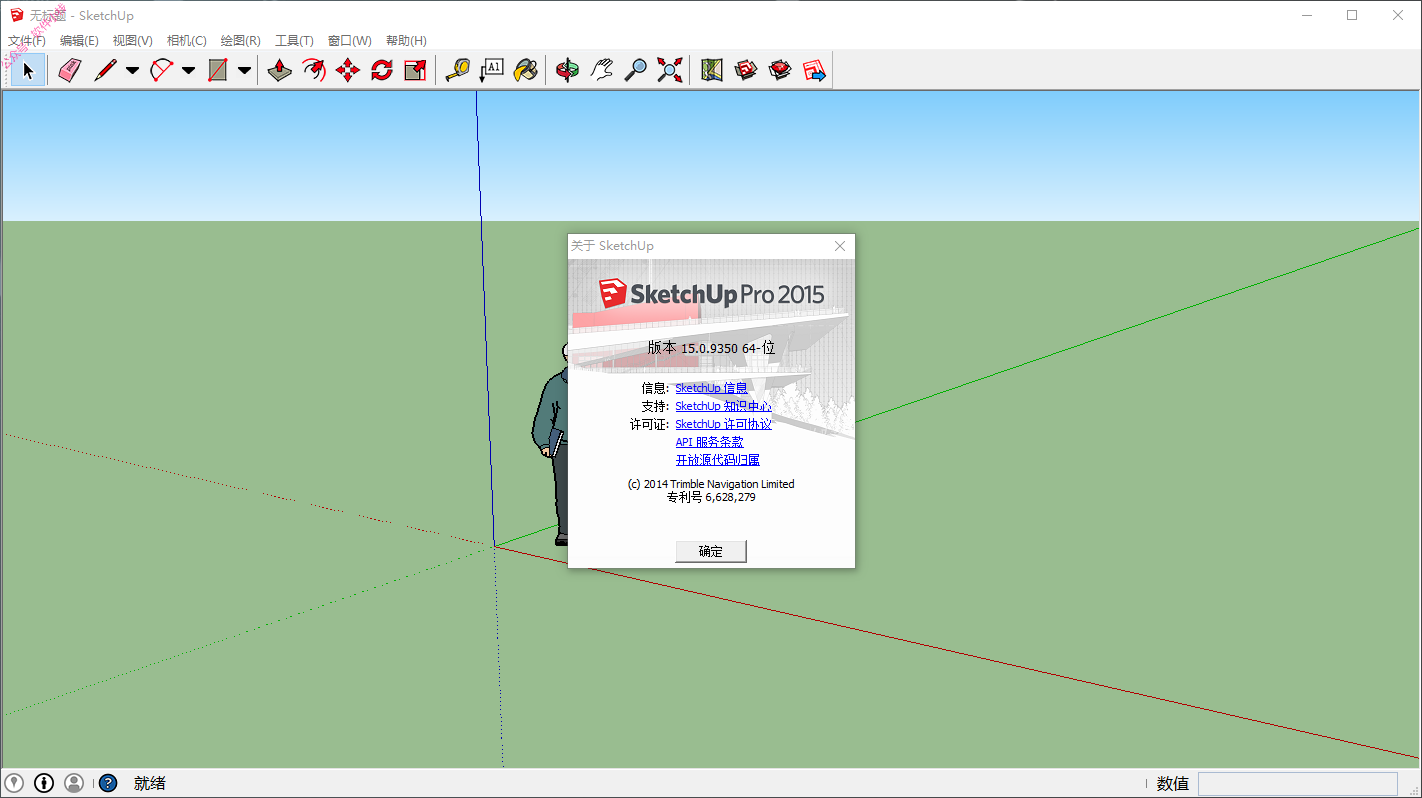Click the user sign-in status bar icon

pos(74,783)
